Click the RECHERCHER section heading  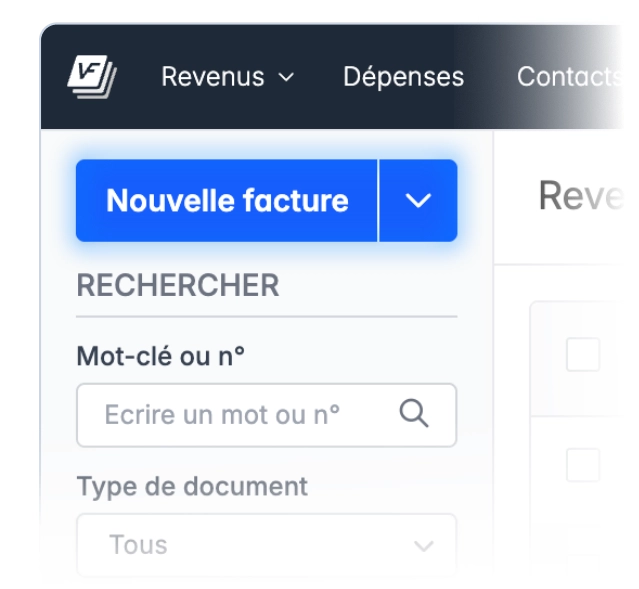tap(178, 286)
